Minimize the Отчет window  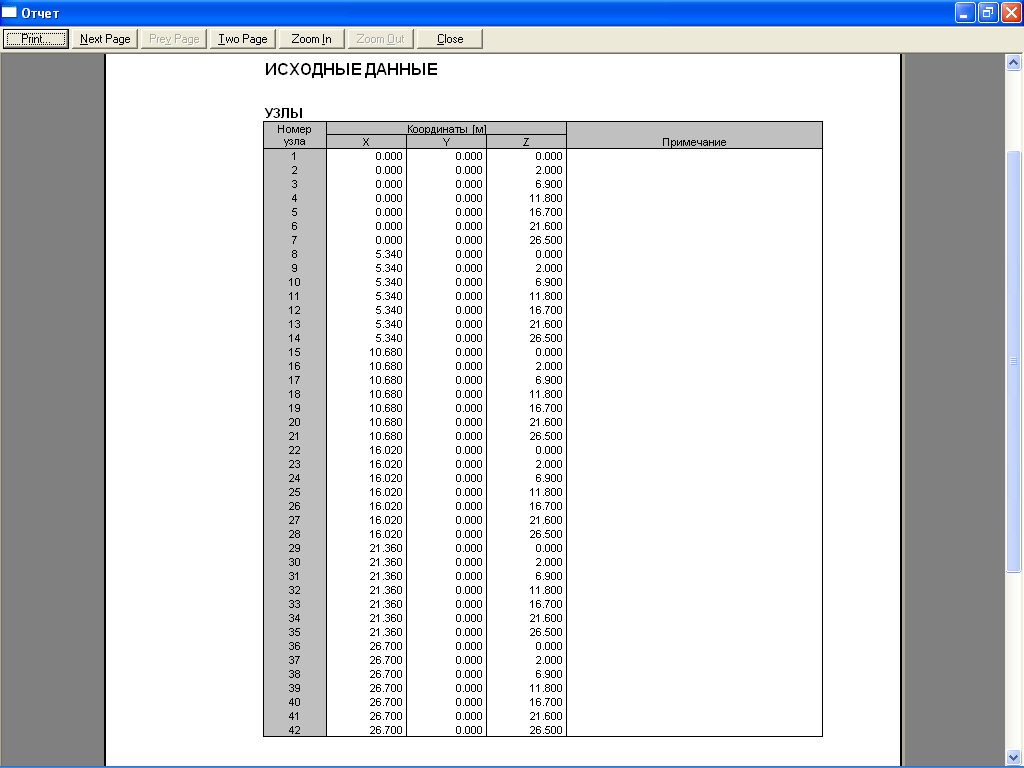(965, 12)
